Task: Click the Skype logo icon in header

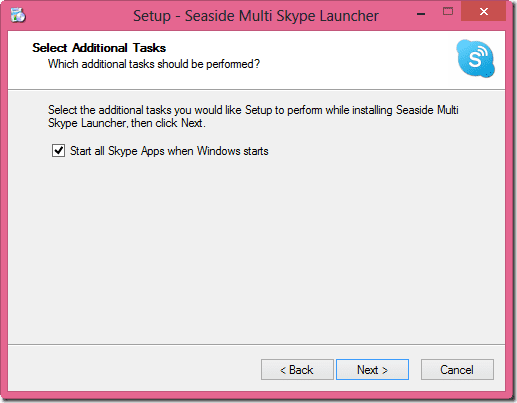Action: click(x=476, y=59)
